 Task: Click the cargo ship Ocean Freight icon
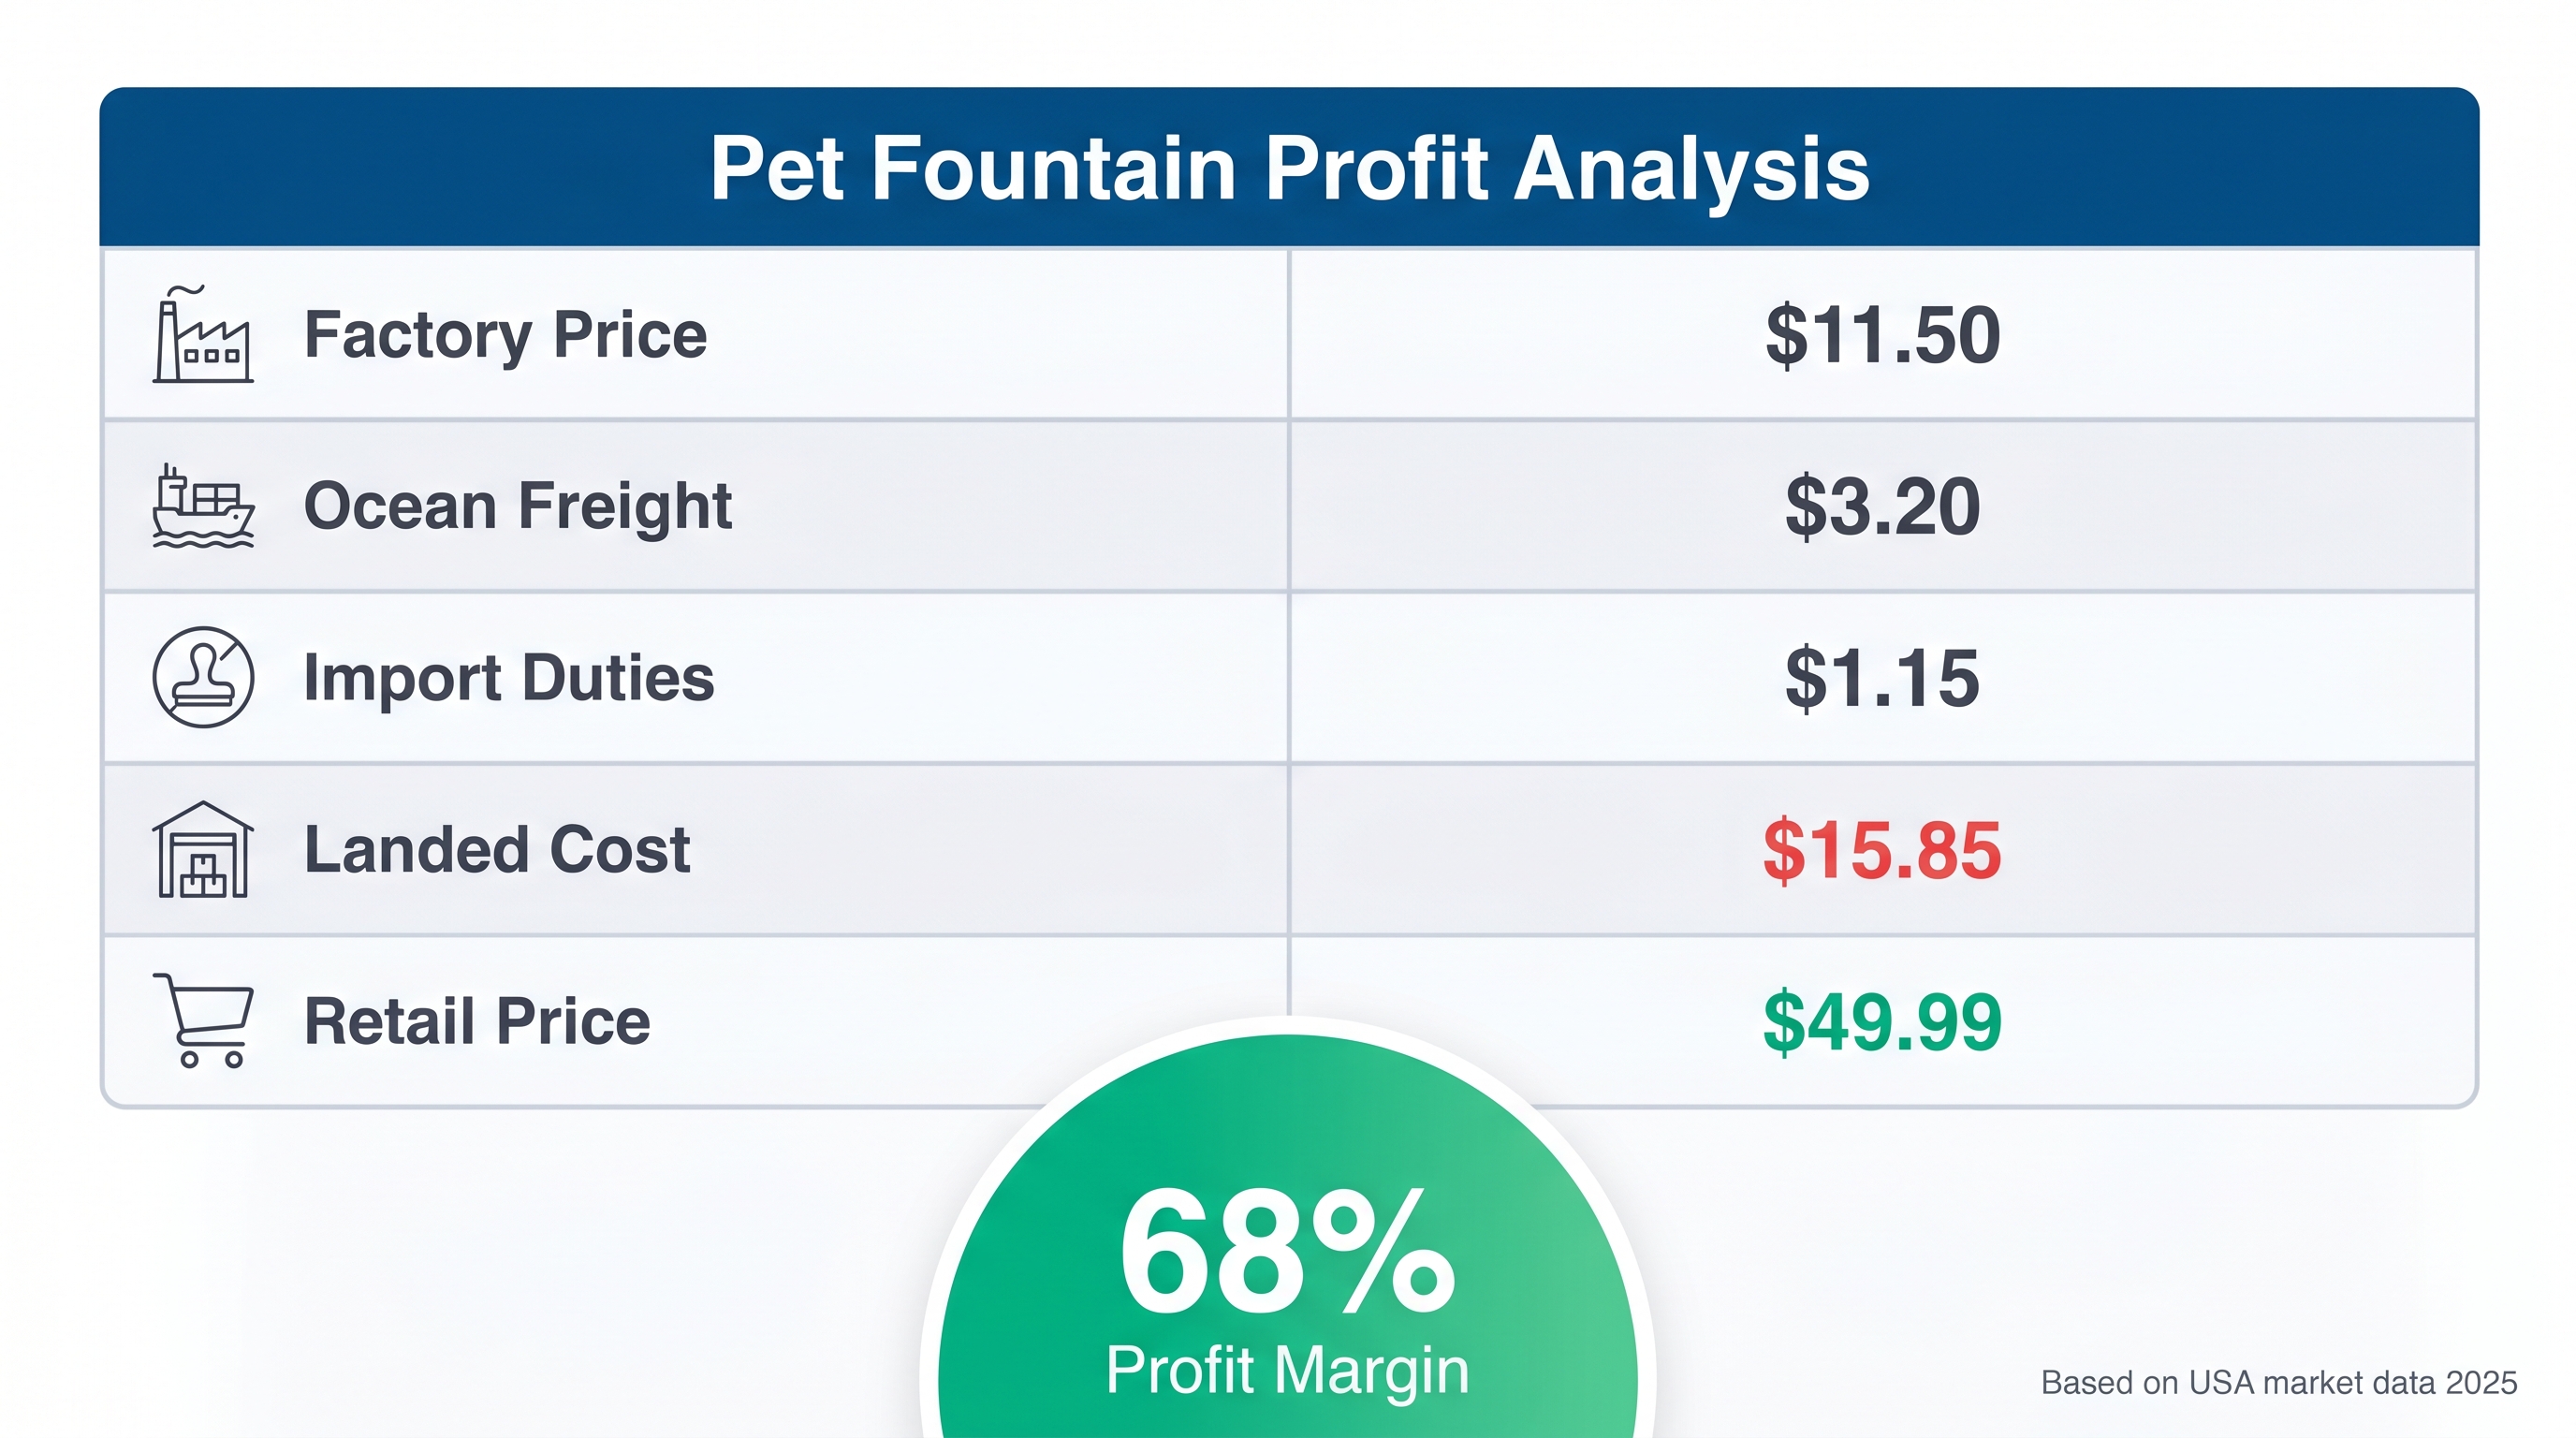click(x=203, y=506)
